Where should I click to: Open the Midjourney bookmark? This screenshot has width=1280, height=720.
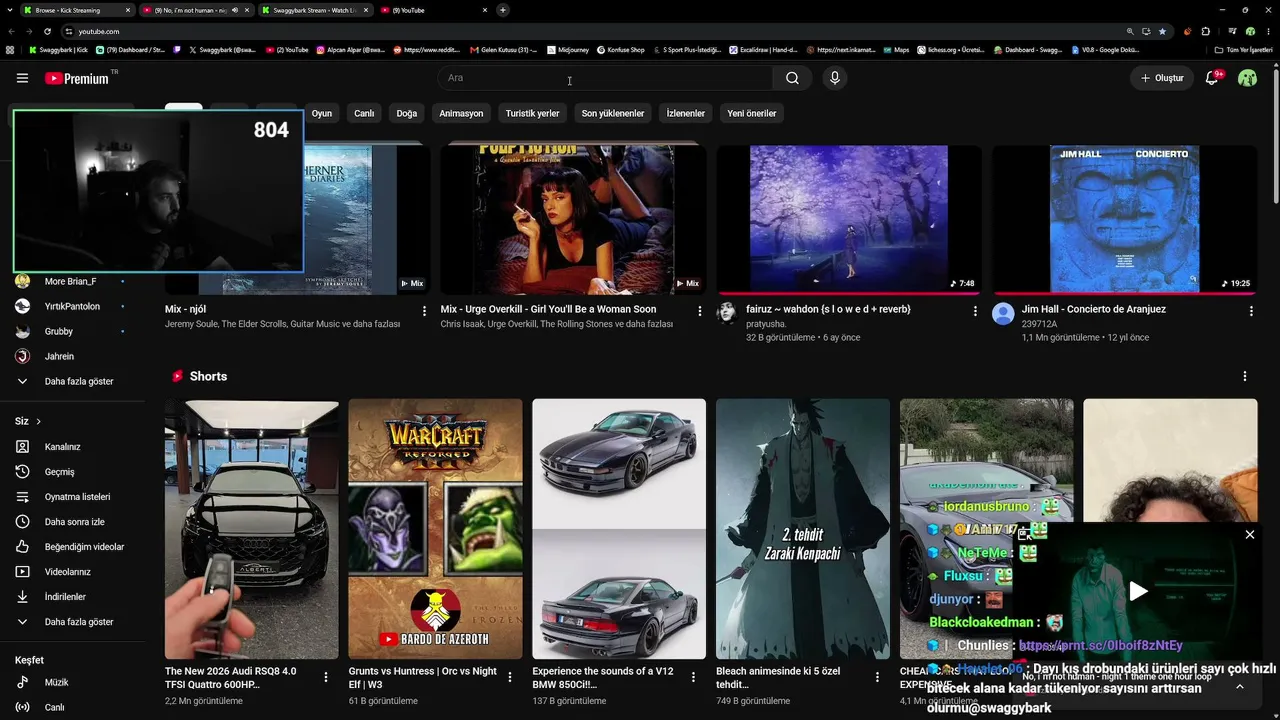[x=567, y=49]
